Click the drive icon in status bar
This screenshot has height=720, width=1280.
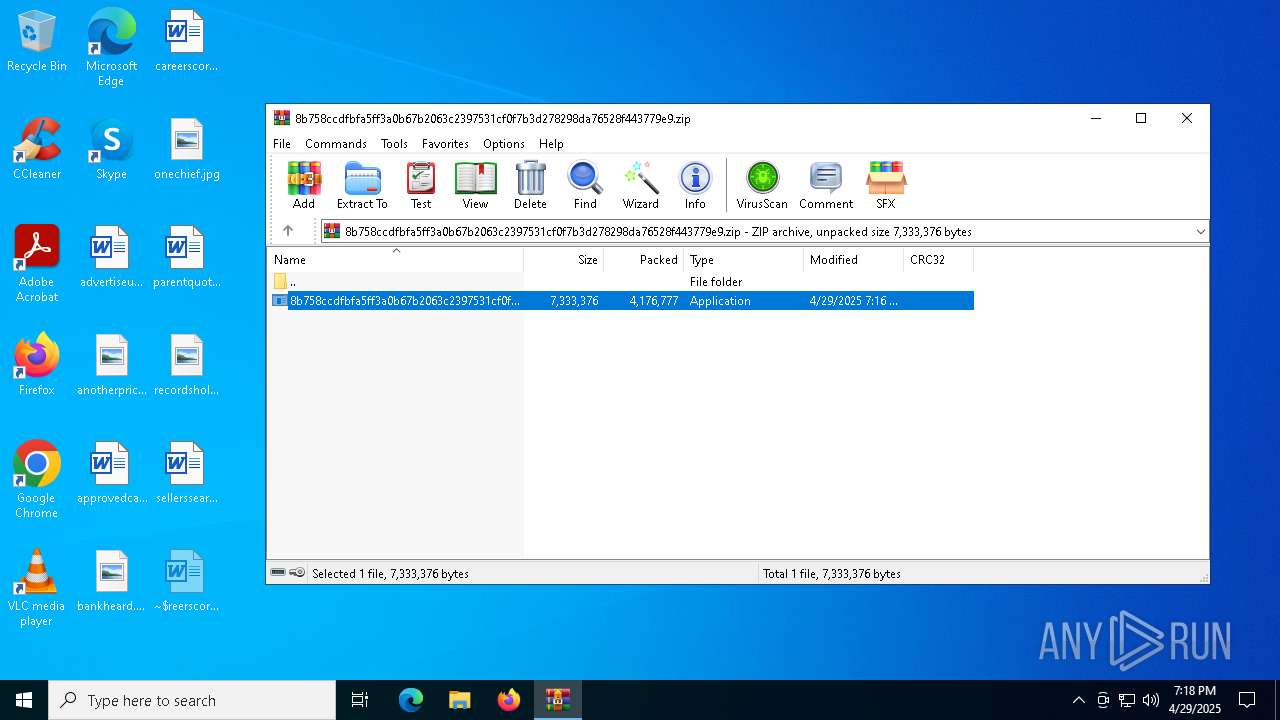click(x=279, y=573)
